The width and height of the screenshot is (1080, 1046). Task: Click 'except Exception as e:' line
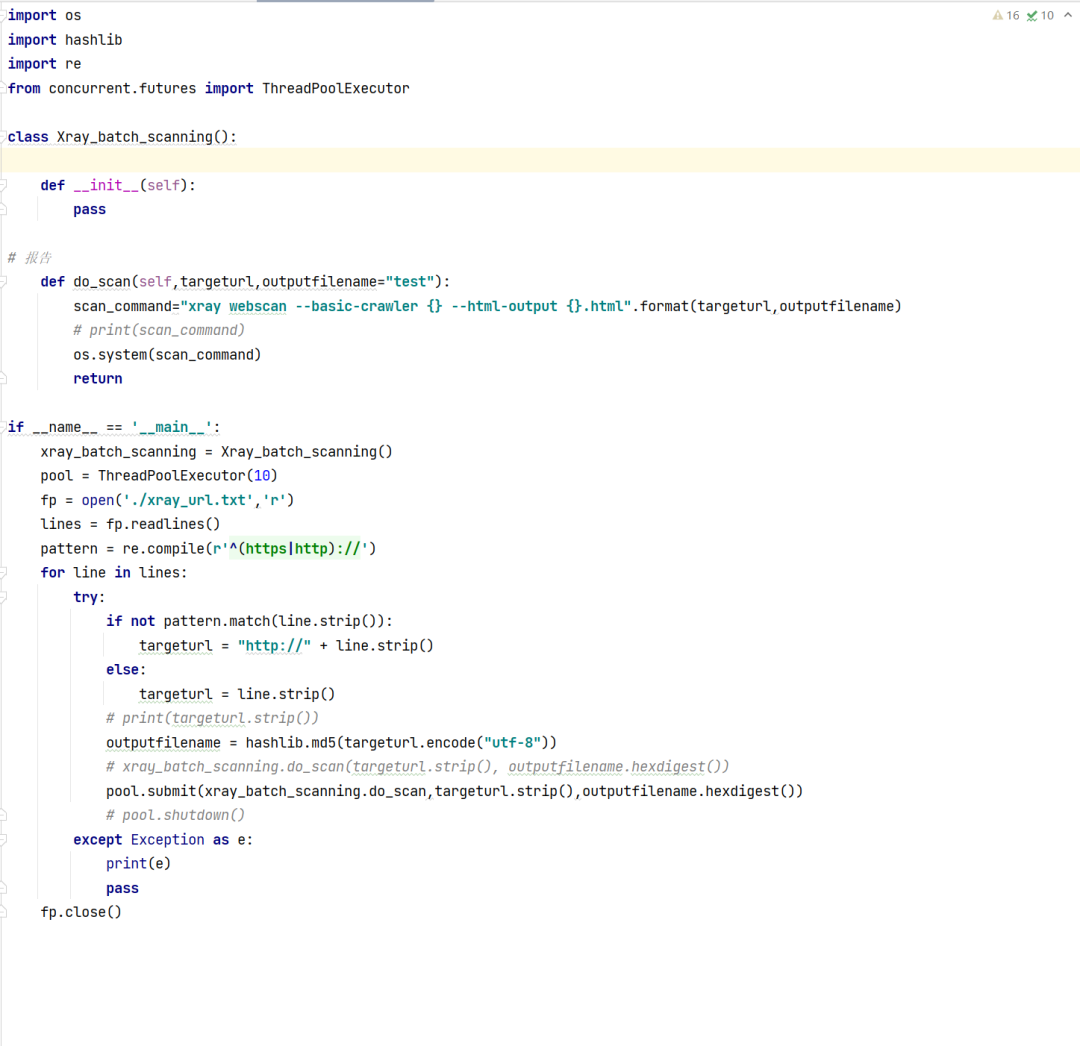point(163,839)
